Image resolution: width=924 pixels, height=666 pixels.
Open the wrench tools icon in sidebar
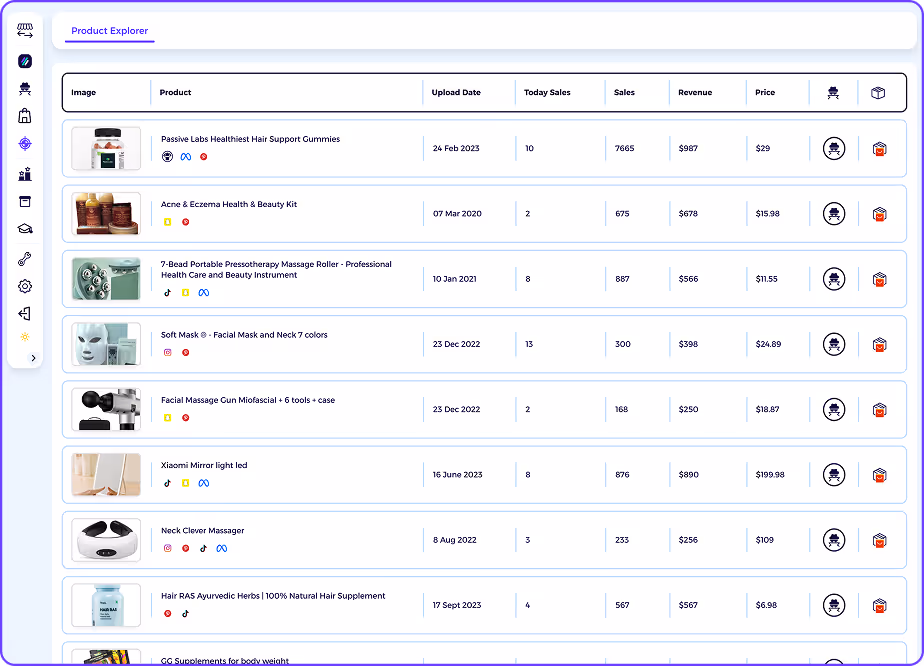click(25, 259)
